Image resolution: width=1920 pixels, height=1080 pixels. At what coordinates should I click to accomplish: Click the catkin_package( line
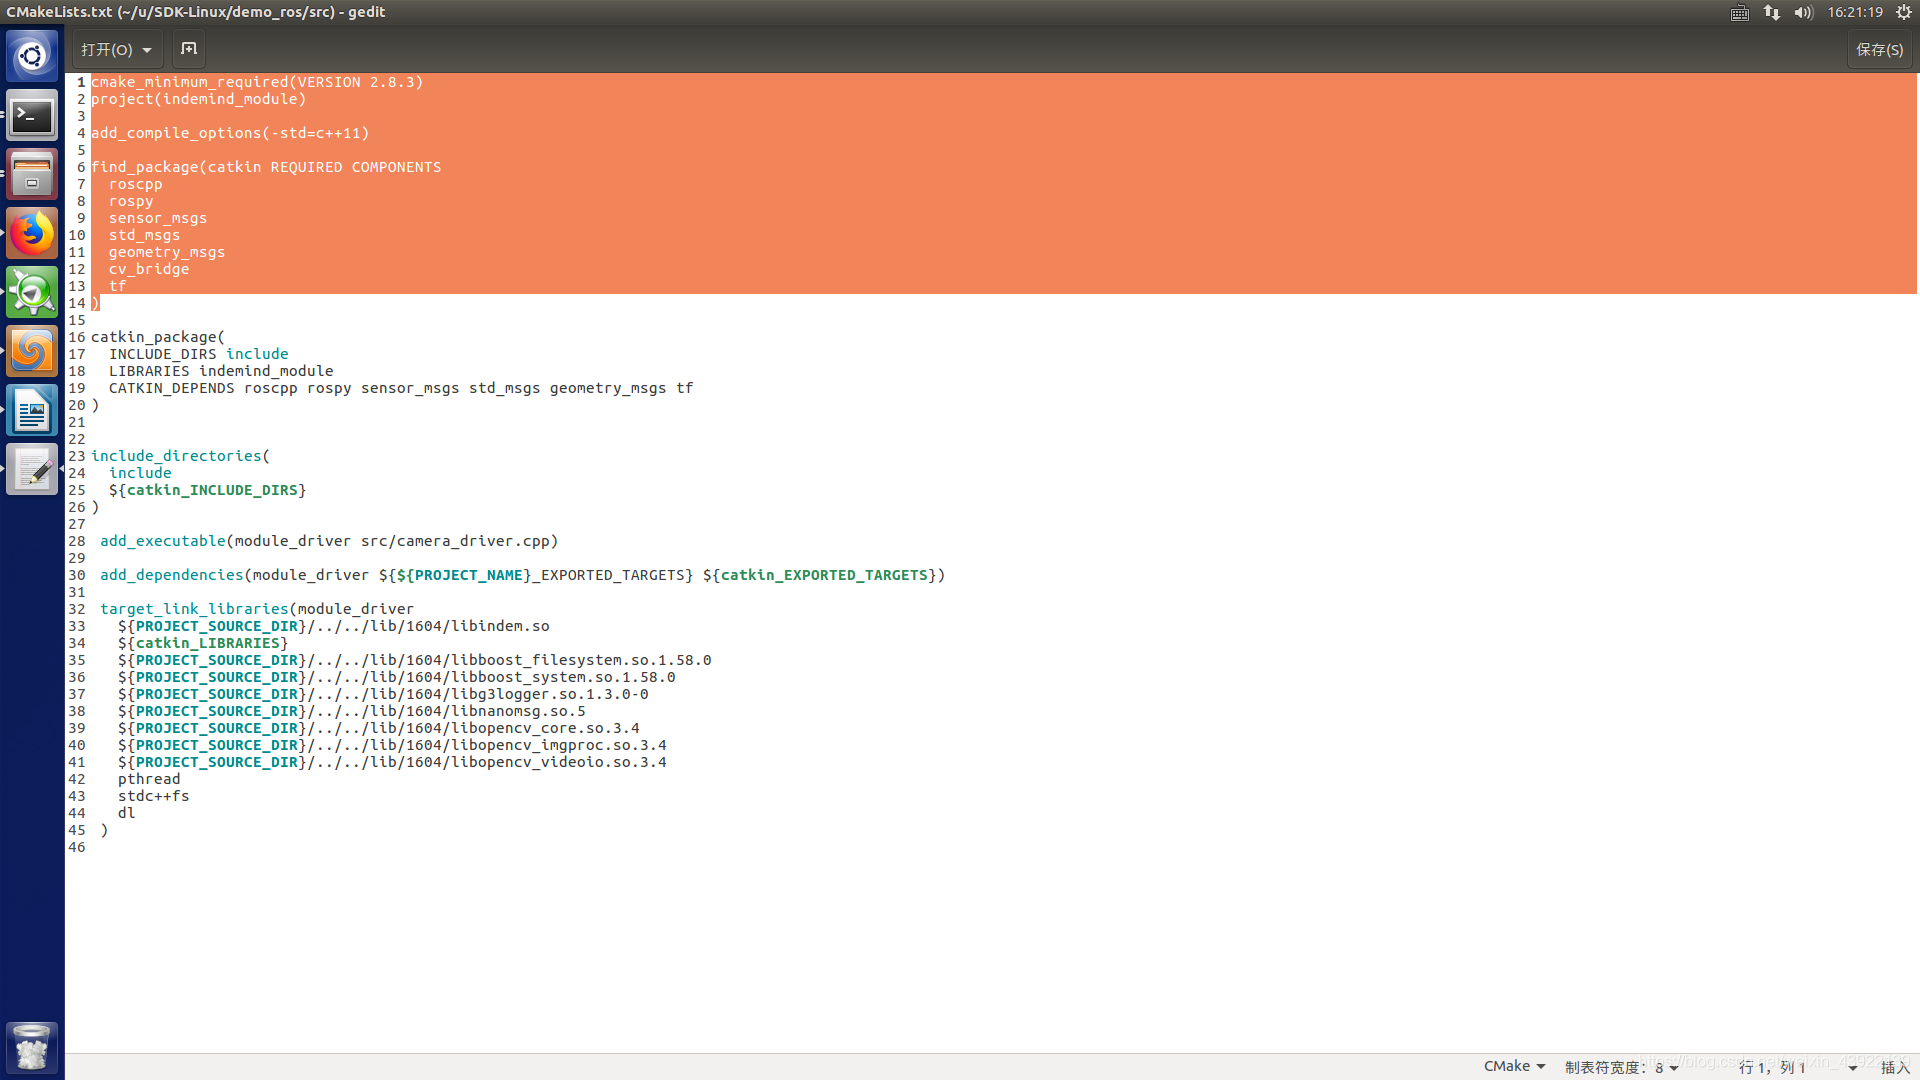[158, 337]
